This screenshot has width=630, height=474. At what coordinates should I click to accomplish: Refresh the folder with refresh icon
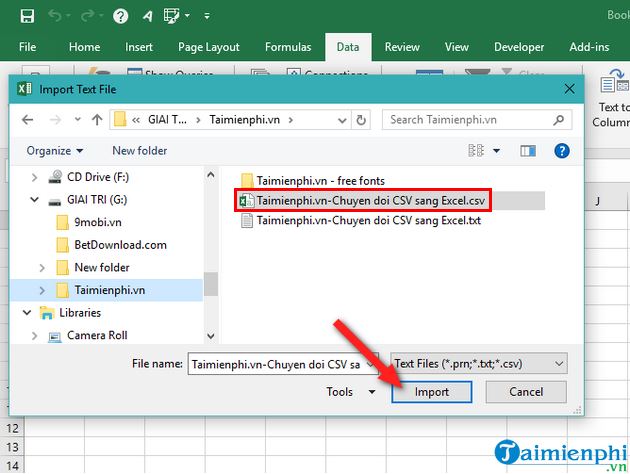[361, 120]
